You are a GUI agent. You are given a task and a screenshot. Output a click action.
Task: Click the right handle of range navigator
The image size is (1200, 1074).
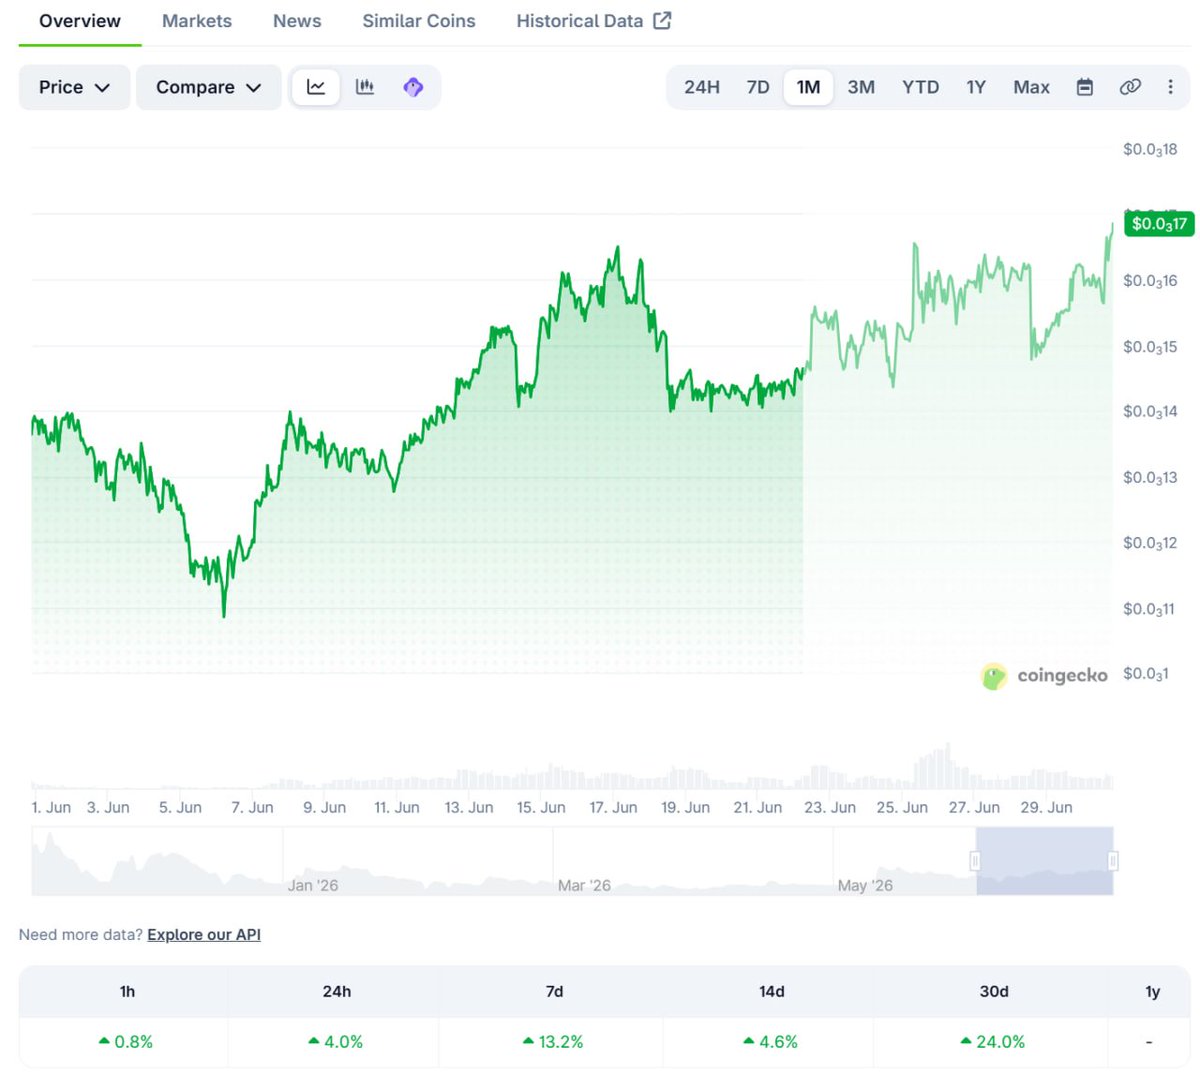click(x=1113, y=861)
